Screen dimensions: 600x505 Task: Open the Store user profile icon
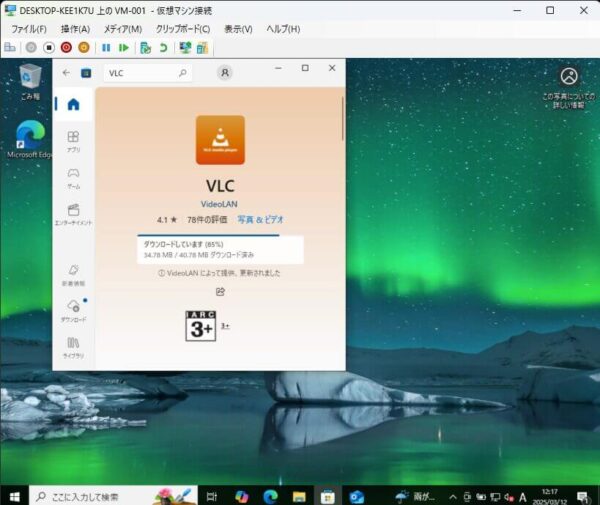(x=225, y=72)
